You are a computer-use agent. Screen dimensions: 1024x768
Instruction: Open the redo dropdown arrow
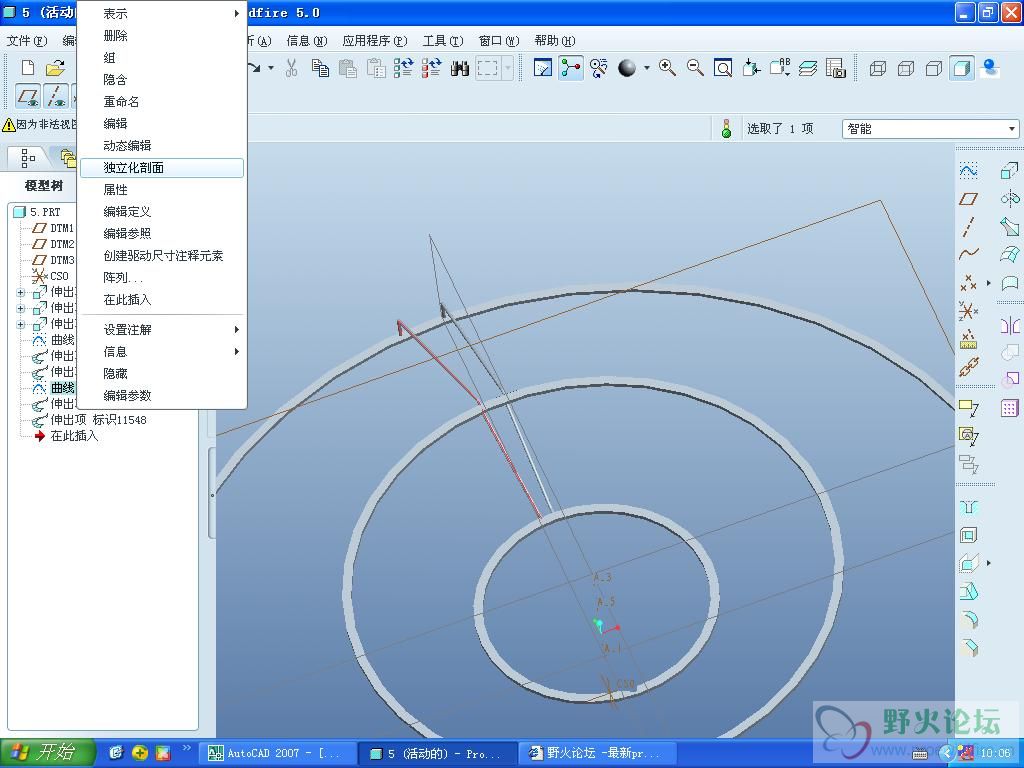(271, 68)
